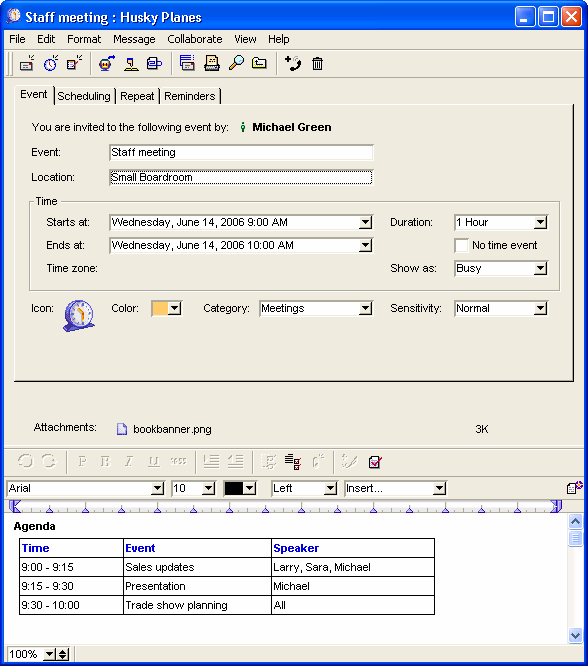Switch to the Scheduling tab
588x666 pixels.
click(x=84, y=96)
